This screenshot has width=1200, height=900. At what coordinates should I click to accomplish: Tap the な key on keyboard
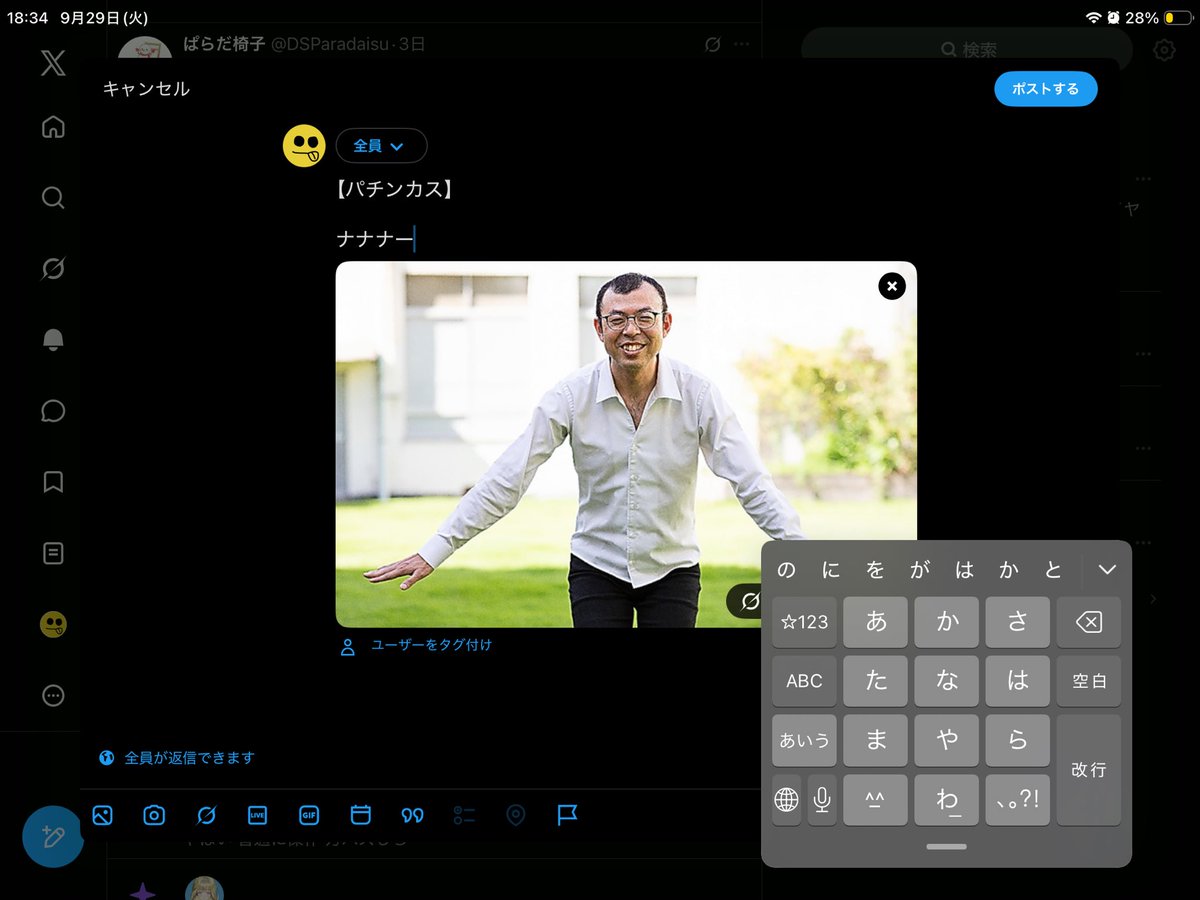click(947, 681)
